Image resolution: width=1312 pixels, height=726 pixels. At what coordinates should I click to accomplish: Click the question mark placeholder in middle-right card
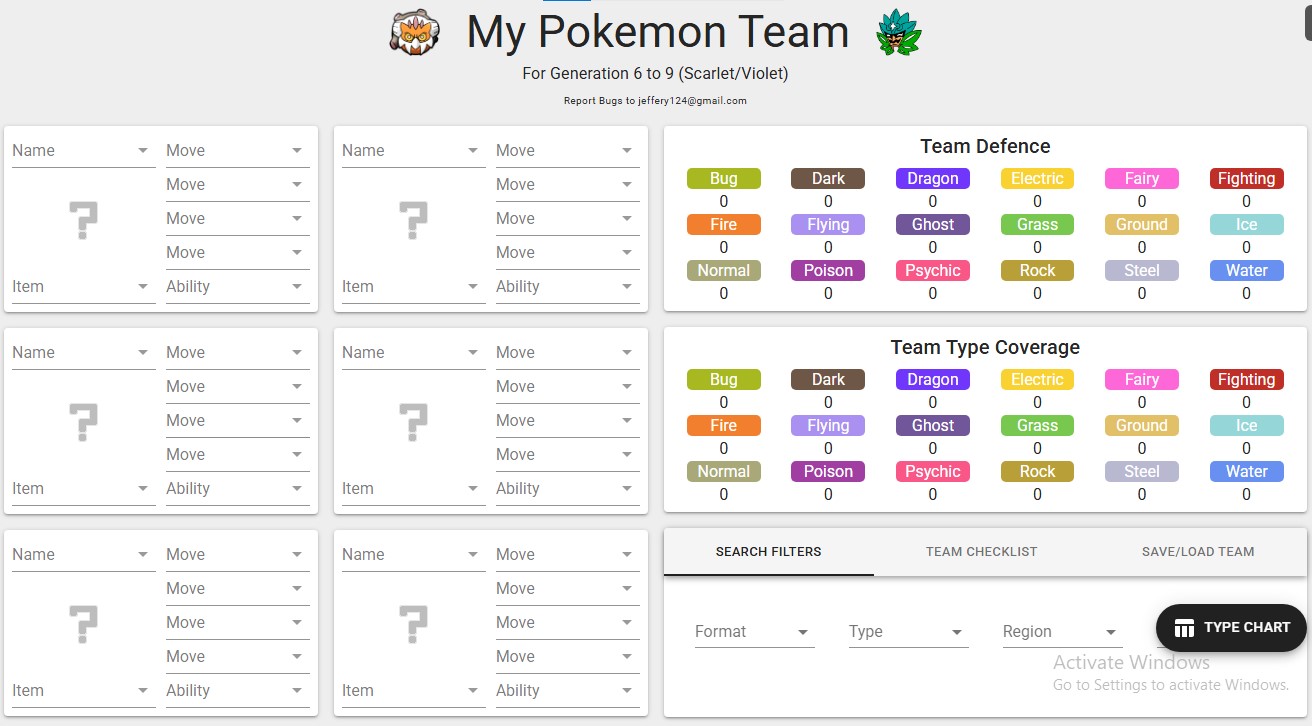(x=413, y=421)
